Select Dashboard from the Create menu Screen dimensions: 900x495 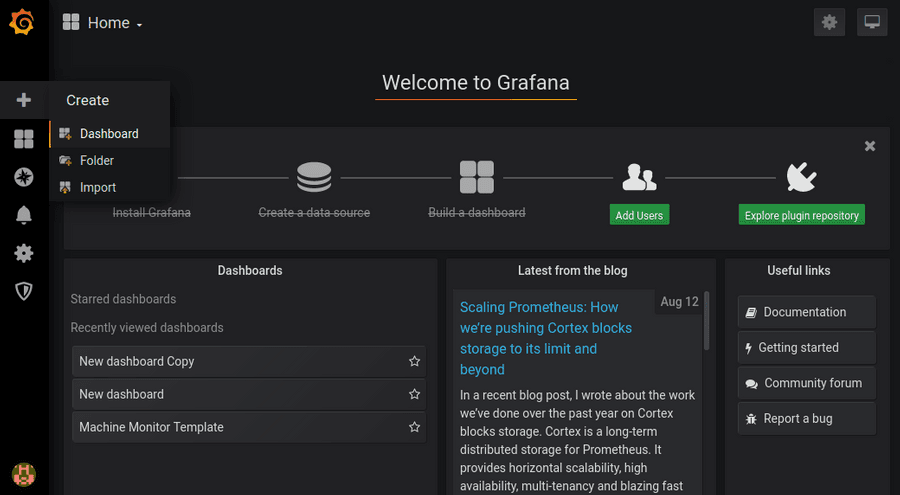point(109,134)
